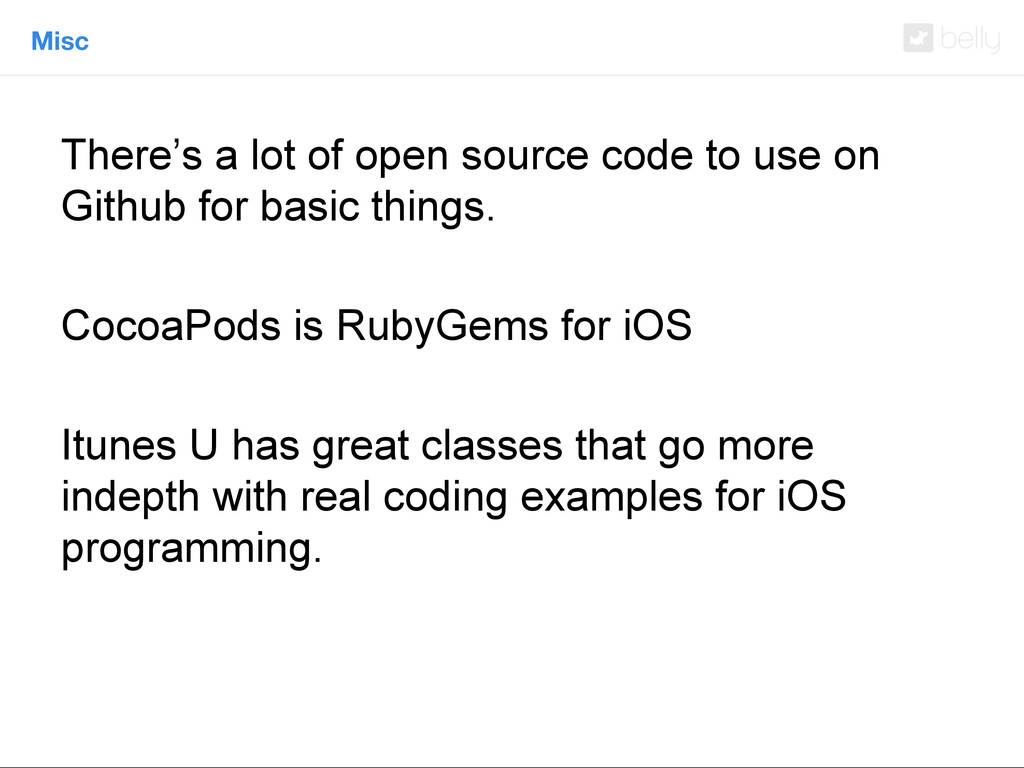Click "iOS" before the word programming
Image resolution: width=1024 pixels, height=768 pixels.
pyautogui.click(x=812, y=496)
